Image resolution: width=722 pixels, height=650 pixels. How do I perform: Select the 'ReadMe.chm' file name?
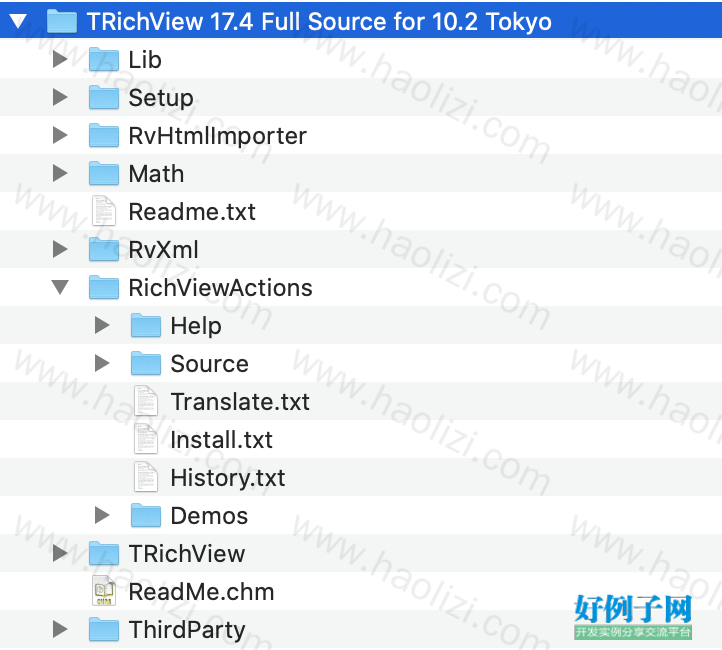[x=201, y=592]
